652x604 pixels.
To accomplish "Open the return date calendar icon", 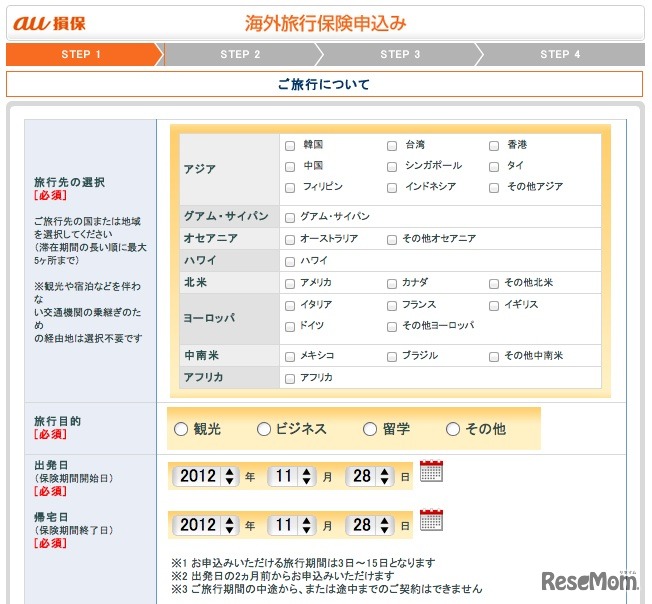I will click(x=431, y=520).
